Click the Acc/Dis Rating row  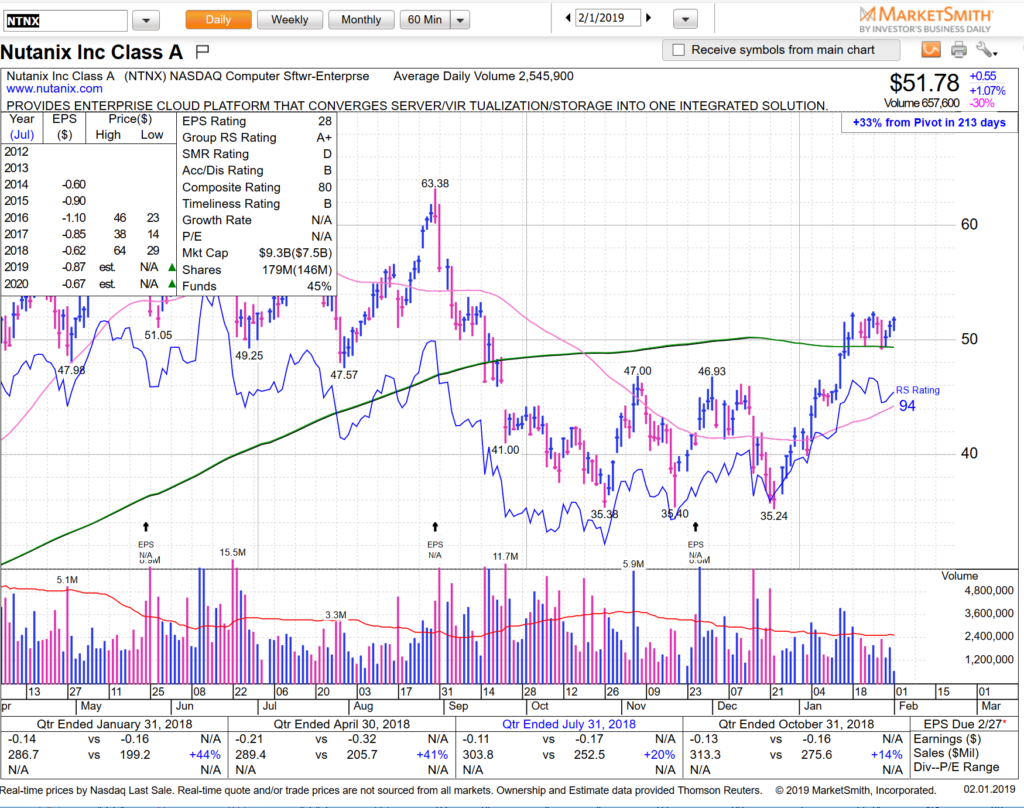click(257, 170)
